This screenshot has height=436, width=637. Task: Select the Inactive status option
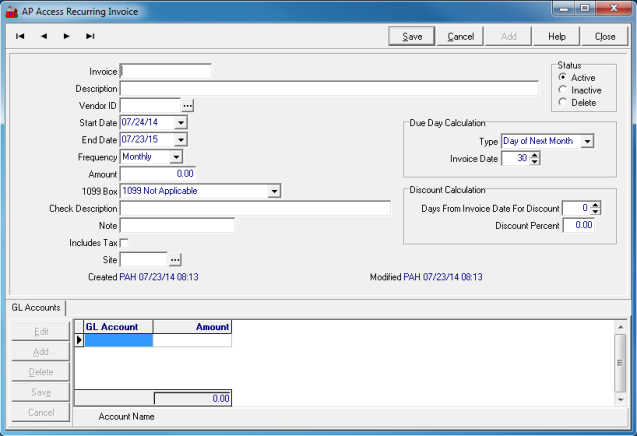pyautogui.click(x=563, y=90)
